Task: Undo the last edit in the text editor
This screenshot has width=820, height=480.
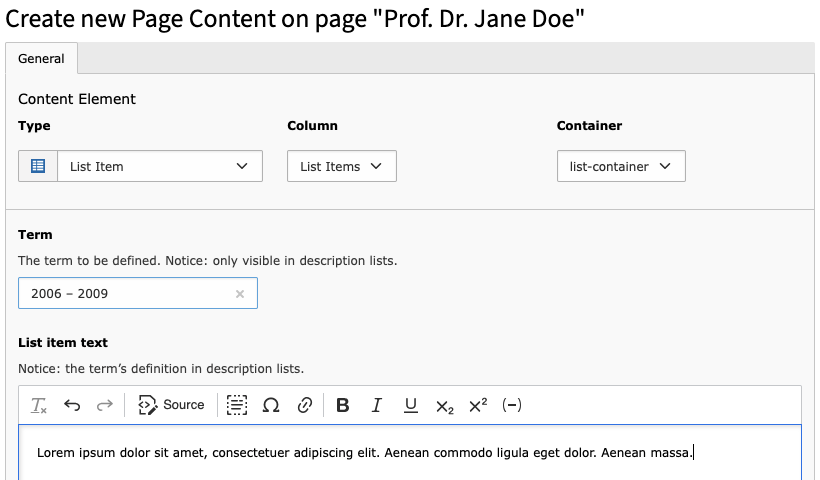Action: click(x=72, y=405)
